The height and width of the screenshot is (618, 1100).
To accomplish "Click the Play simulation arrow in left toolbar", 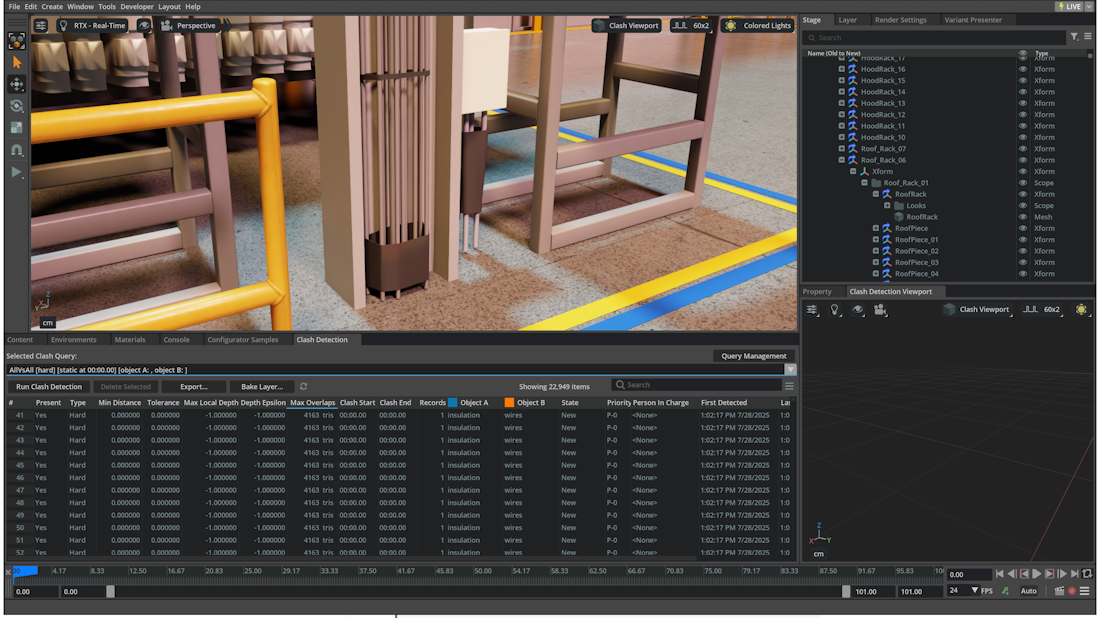I will [16, 172].
